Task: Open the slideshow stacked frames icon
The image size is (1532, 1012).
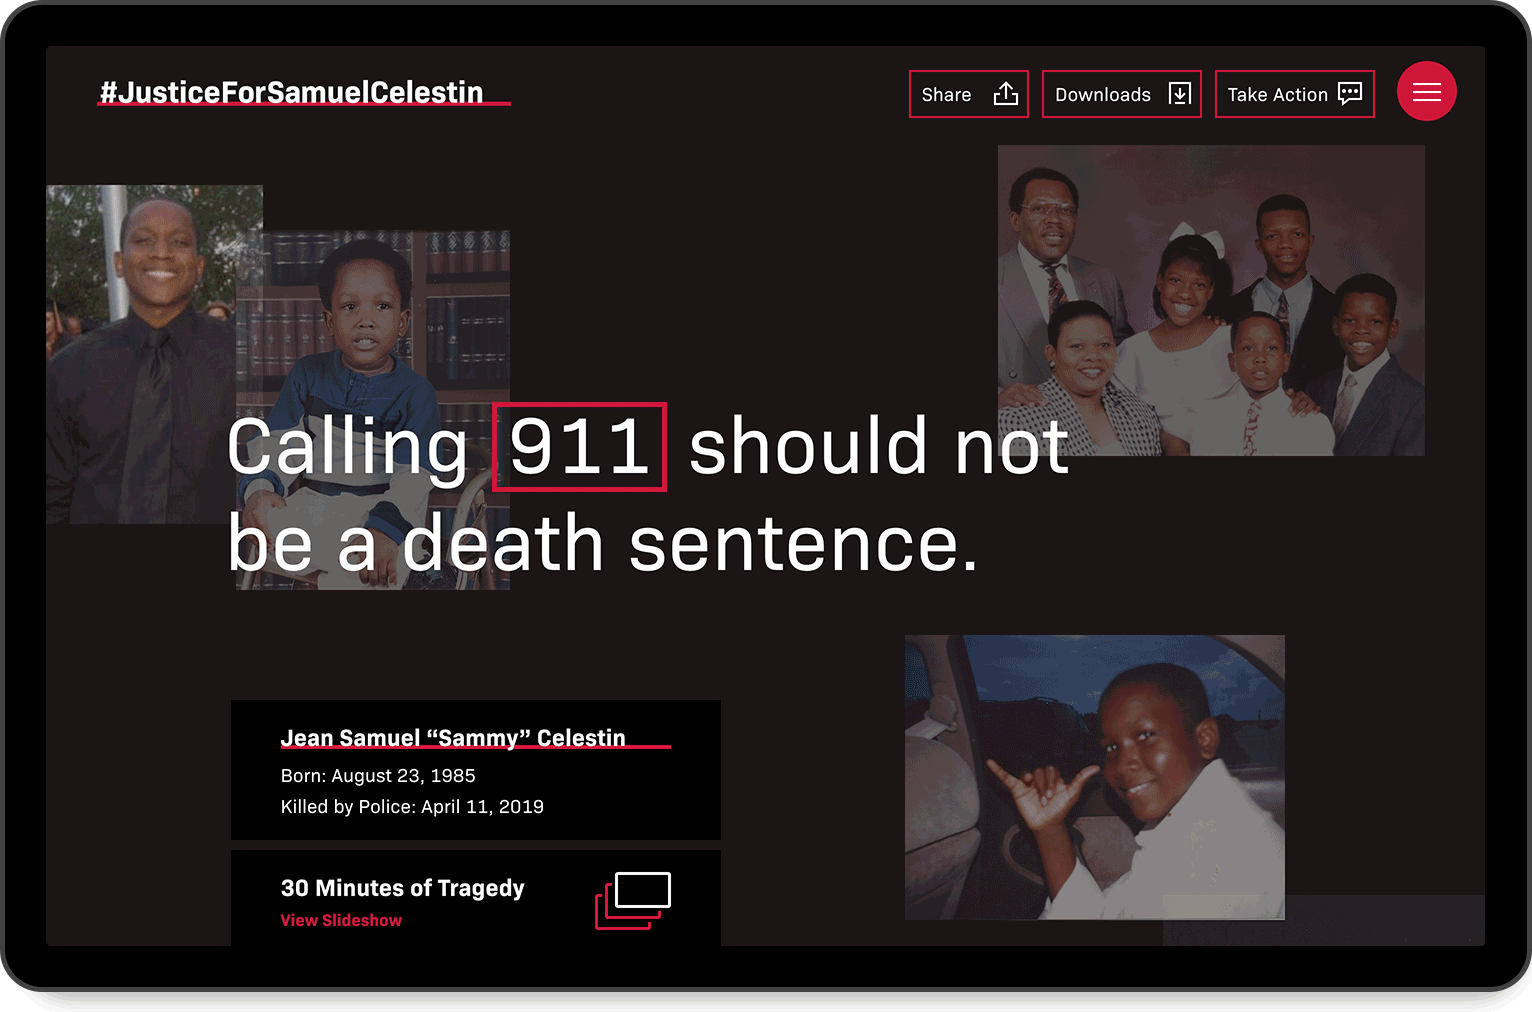Action: click(x=633, y=900)
